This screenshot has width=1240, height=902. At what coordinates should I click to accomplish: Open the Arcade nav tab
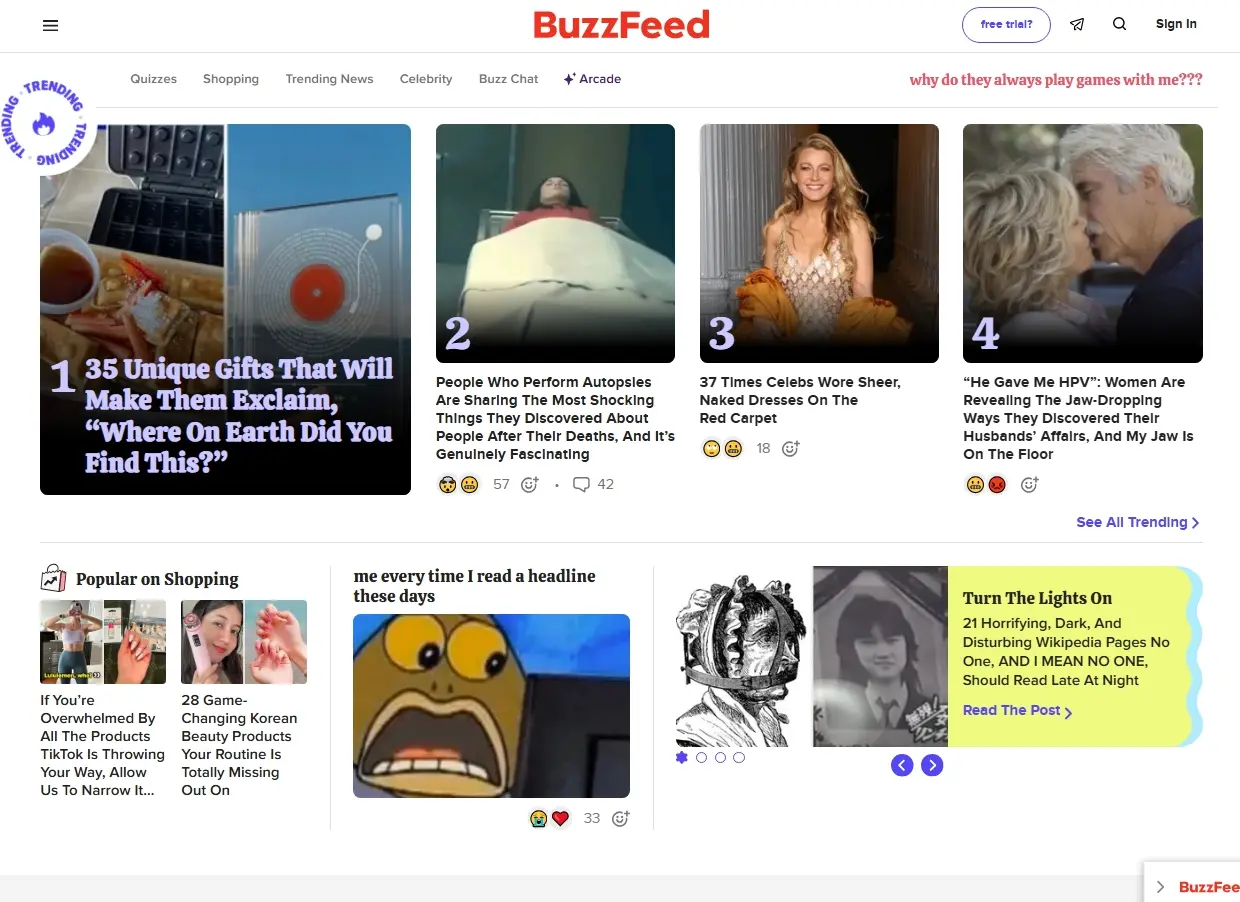pyautogui.click(x=592, y=79)
